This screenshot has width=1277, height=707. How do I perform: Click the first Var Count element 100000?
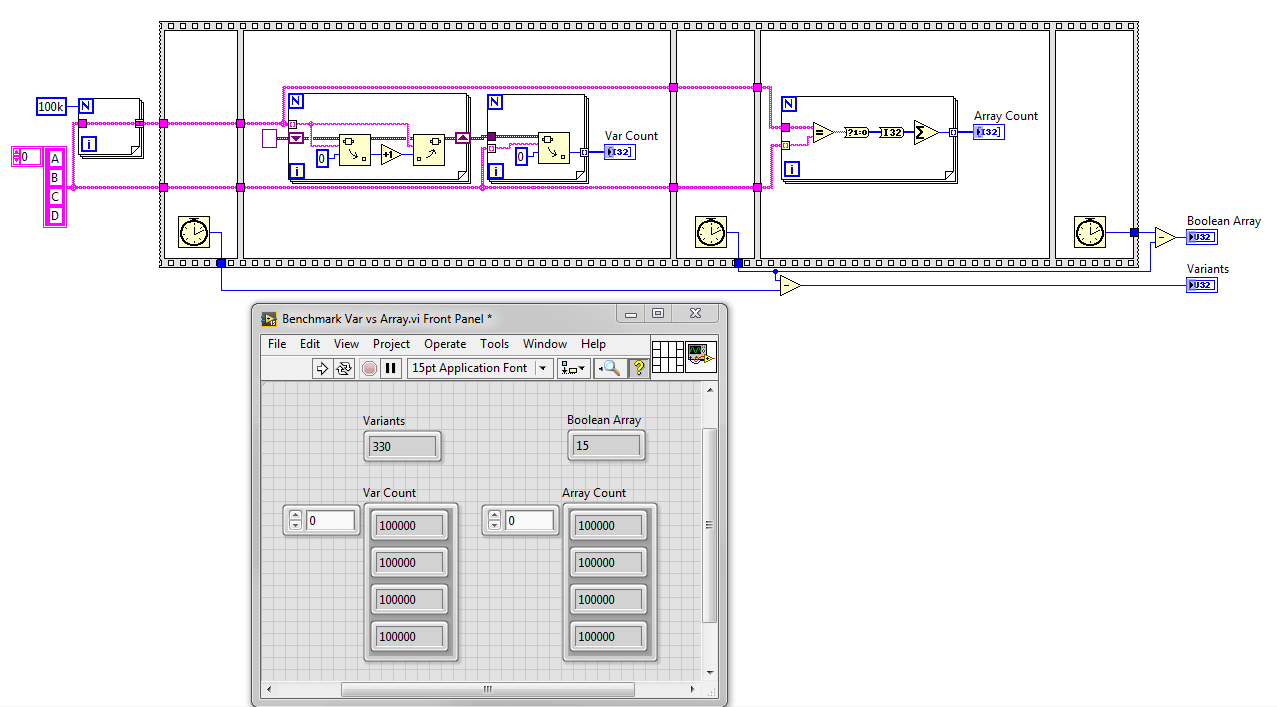pyautogui.click(x=410, y=525)
